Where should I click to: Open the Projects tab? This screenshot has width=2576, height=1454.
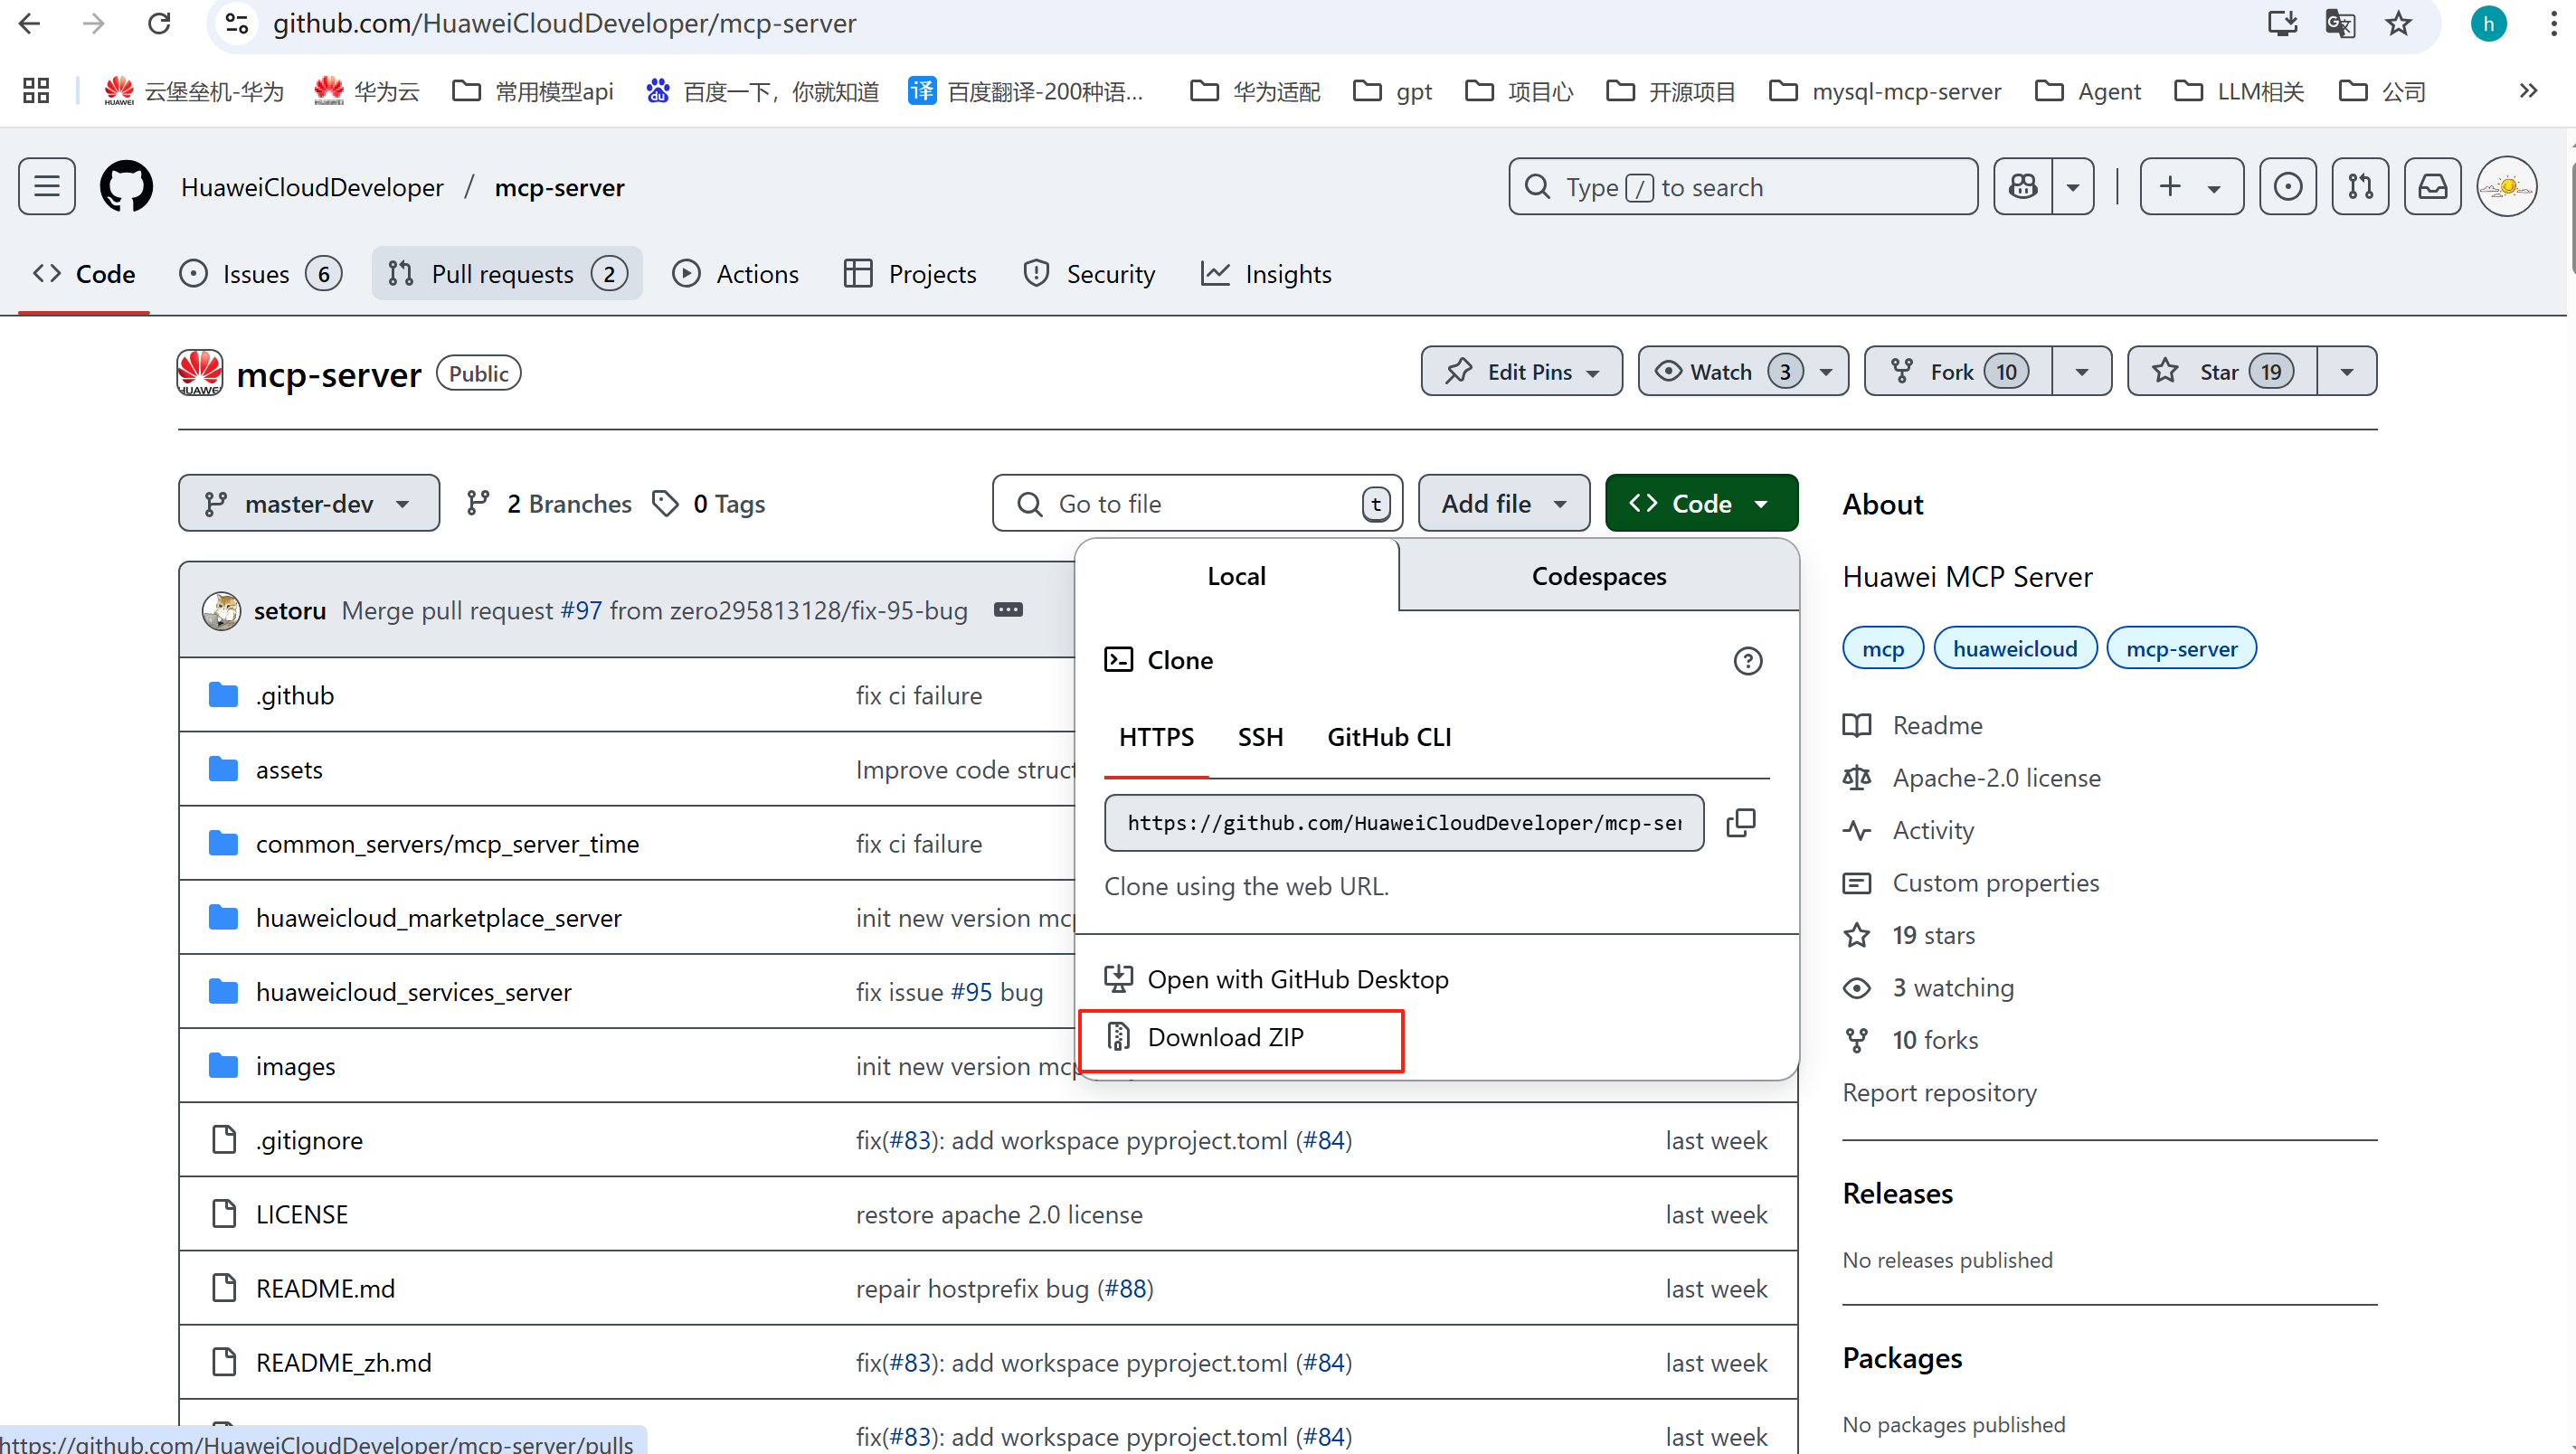coord(910,274)
